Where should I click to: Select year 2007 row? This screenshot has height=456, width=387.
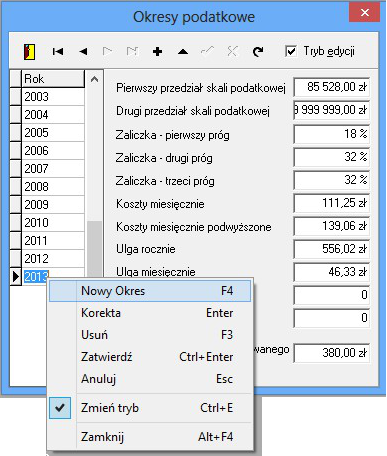pos(53,169)
